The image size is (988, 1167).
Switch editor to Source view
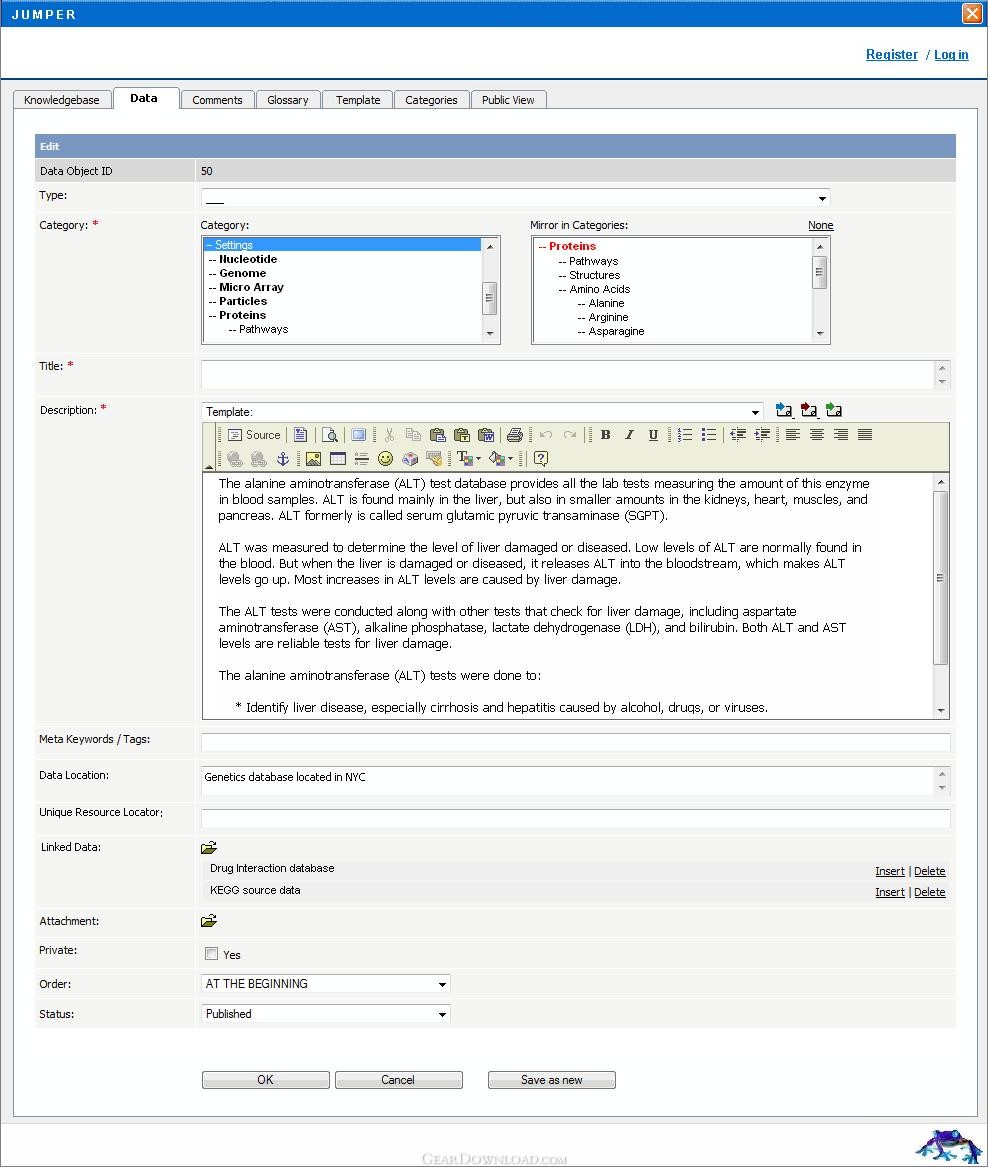[254, 435]
